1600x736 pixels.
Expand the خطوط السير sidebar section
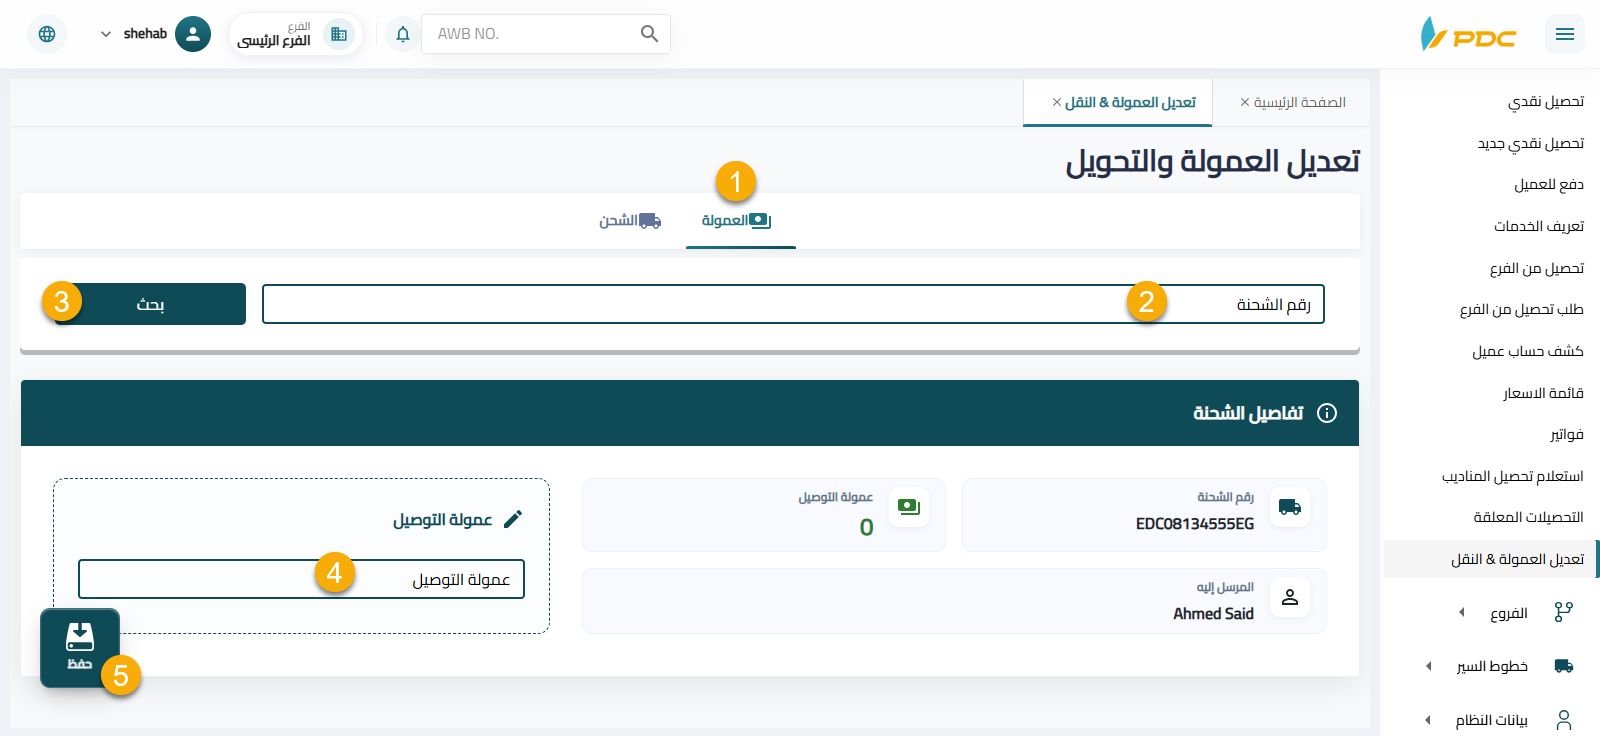point(1428,666)
